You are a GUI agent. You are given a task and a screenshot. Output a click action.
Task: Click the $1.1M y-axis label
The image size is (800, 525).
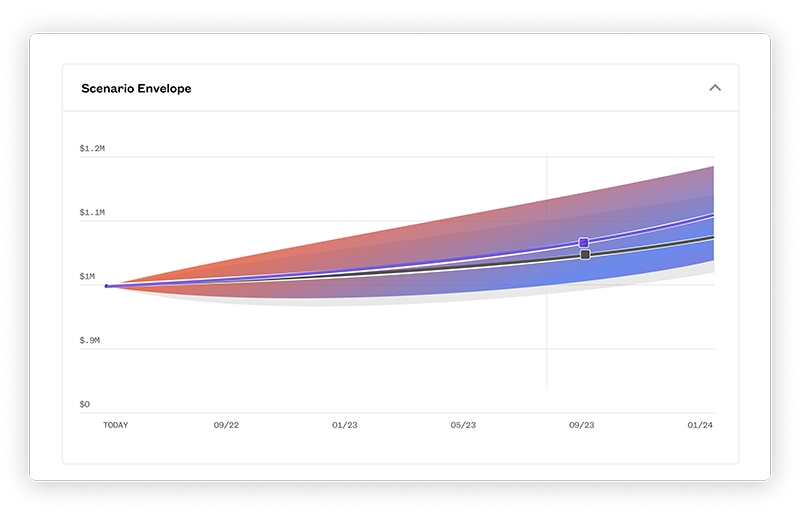[93, 213]
